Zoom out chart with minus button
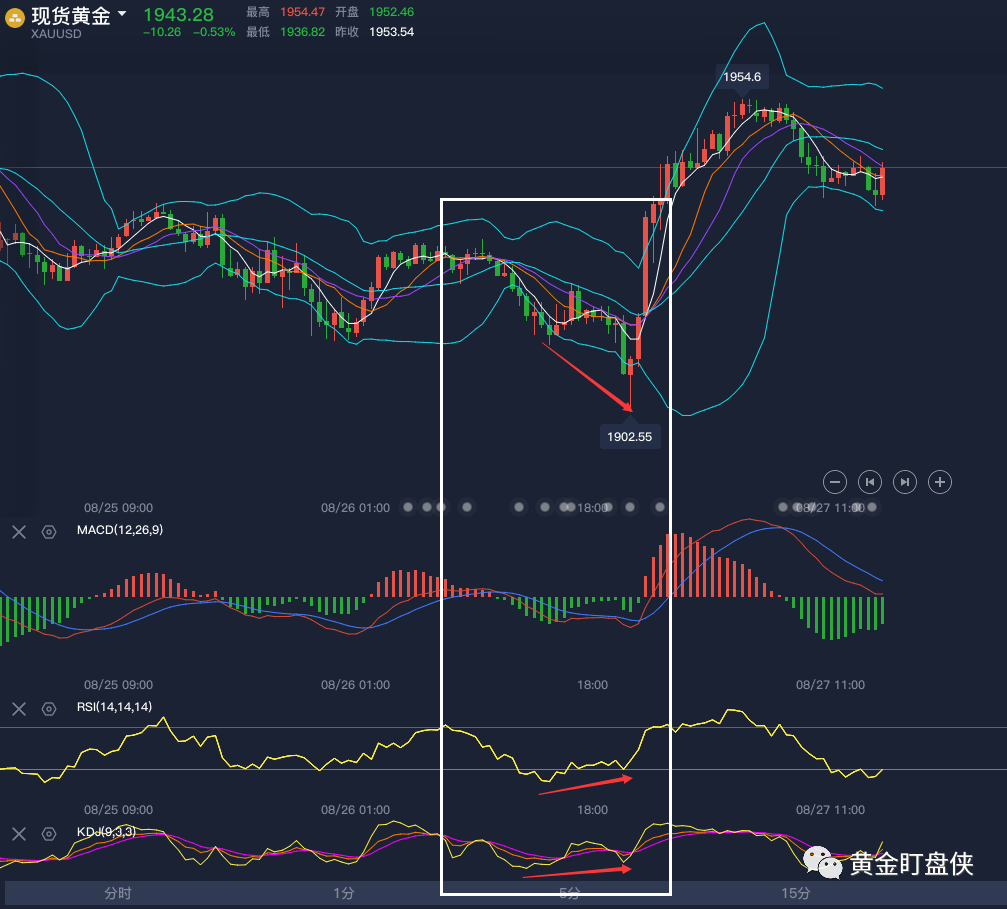The height and width of the screenshot is (909, 1007). 834,482
